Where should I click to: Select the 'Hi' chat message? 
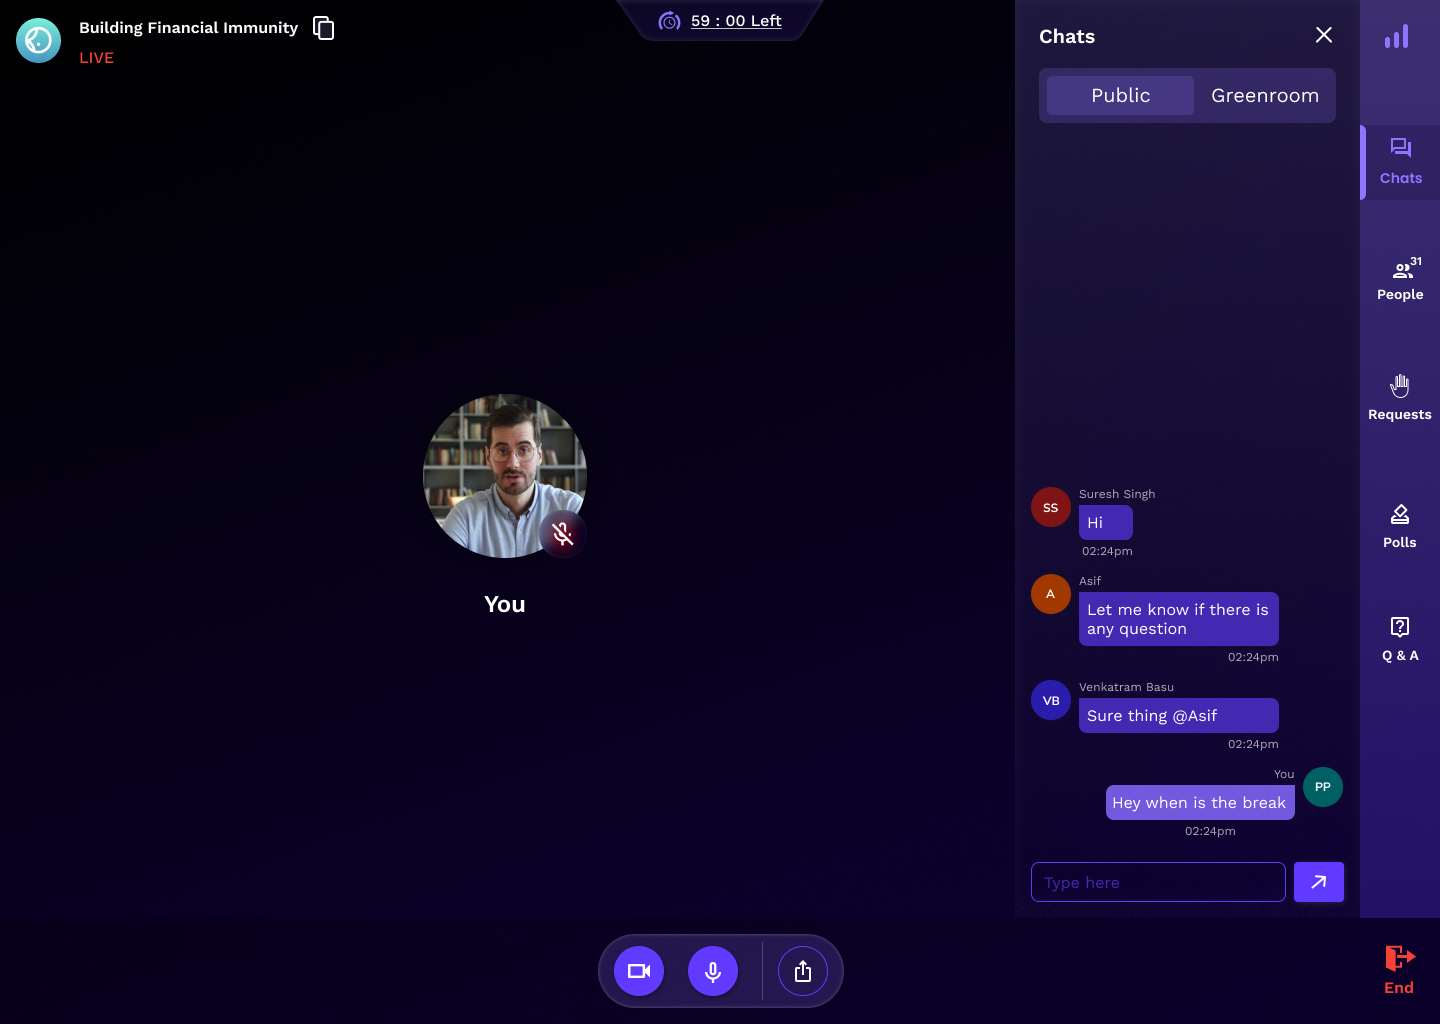click(x=1106, y=523)
